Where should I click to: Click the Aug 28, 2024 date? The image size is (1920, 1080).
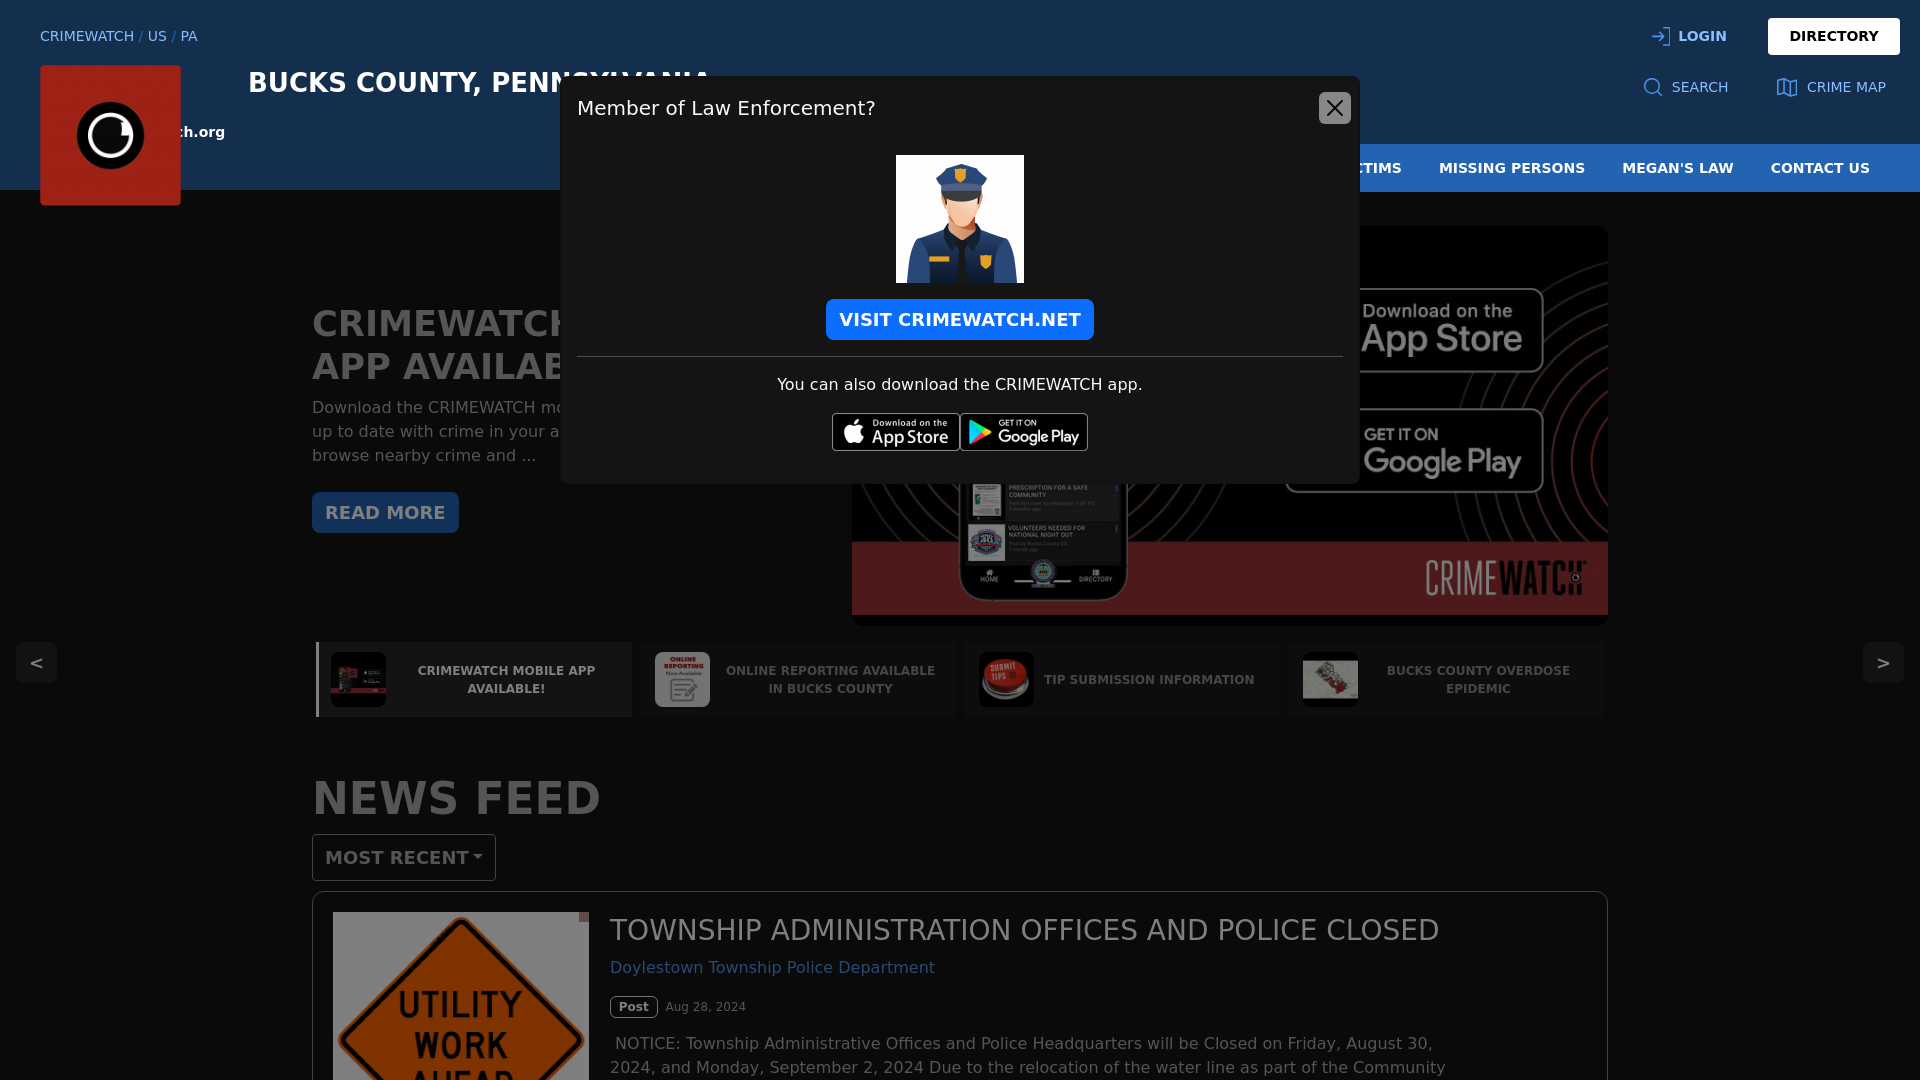click(x=706, y=1007)
